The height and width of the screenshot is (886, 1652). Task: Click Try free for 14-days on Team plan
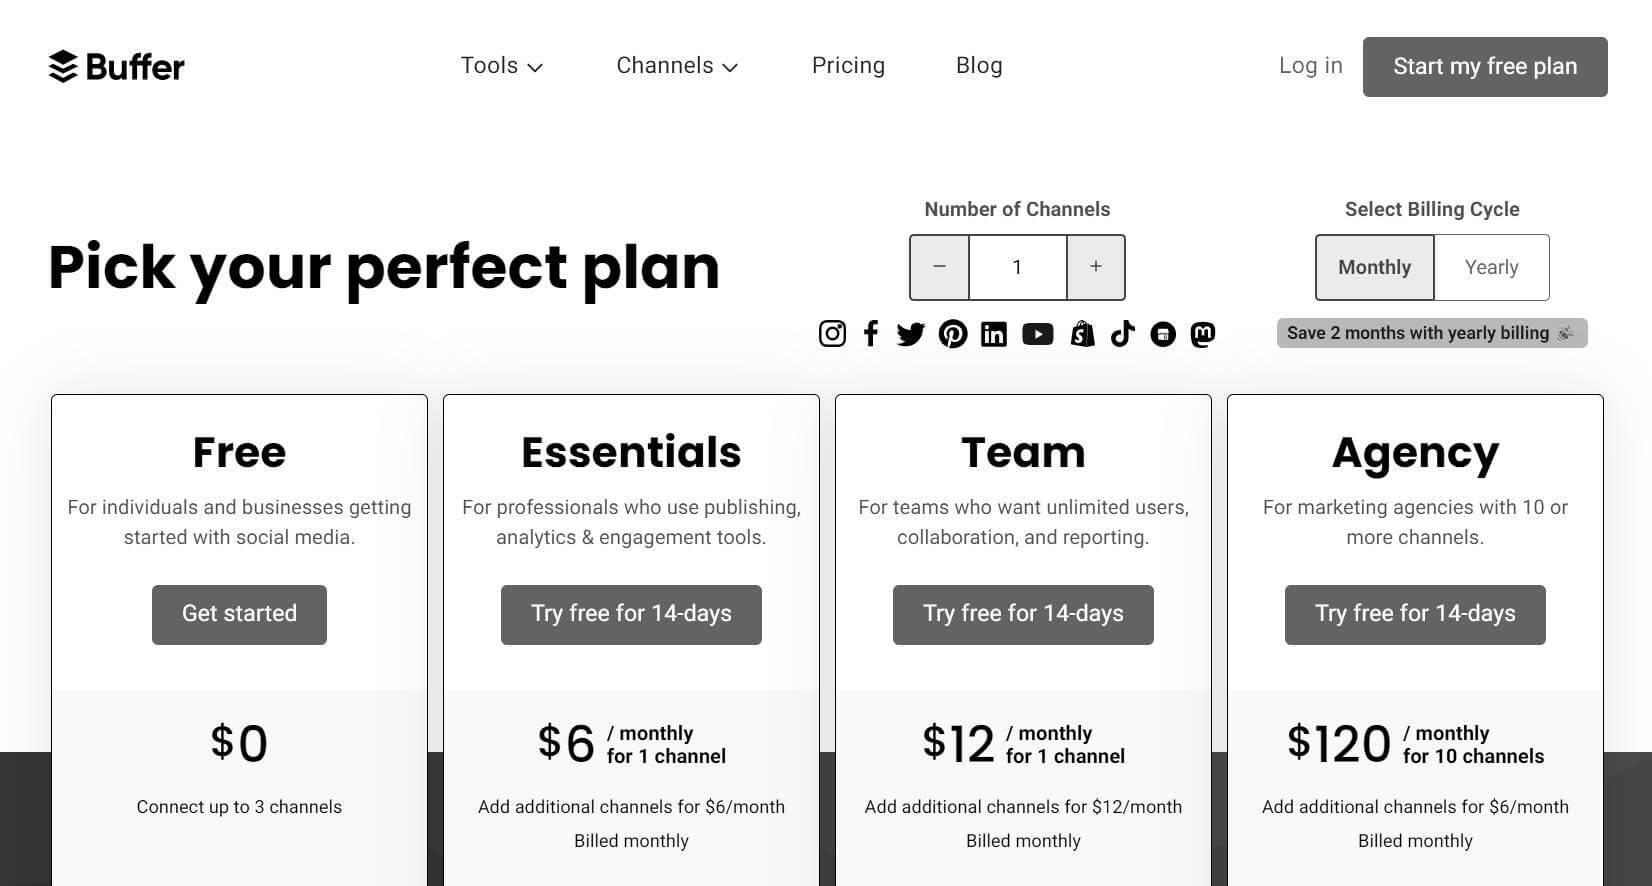(x=1022, y=614)
